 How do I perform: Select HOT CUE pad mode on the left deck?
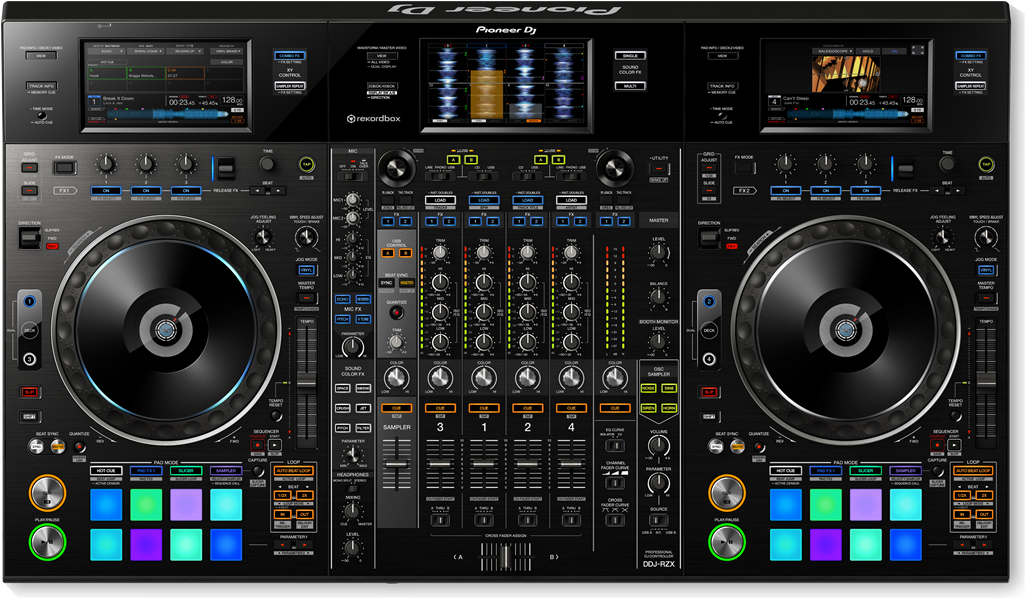tap(106, 470)
